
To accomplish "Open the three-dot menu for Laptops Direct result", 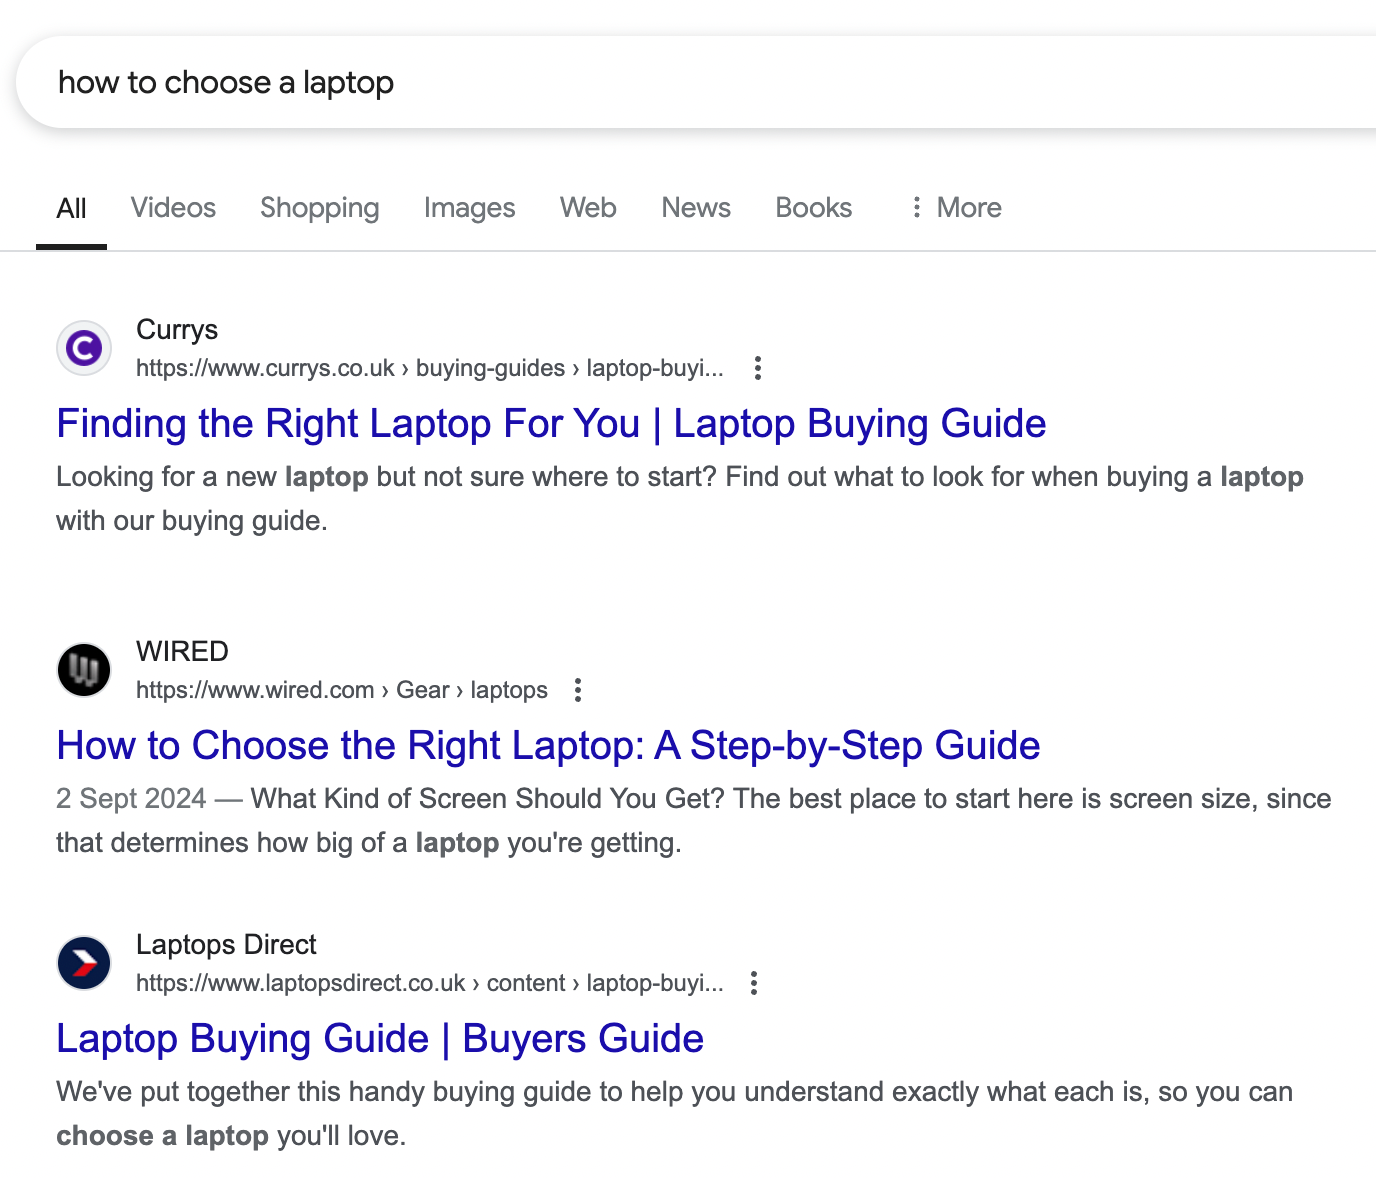I will point(753,983).
